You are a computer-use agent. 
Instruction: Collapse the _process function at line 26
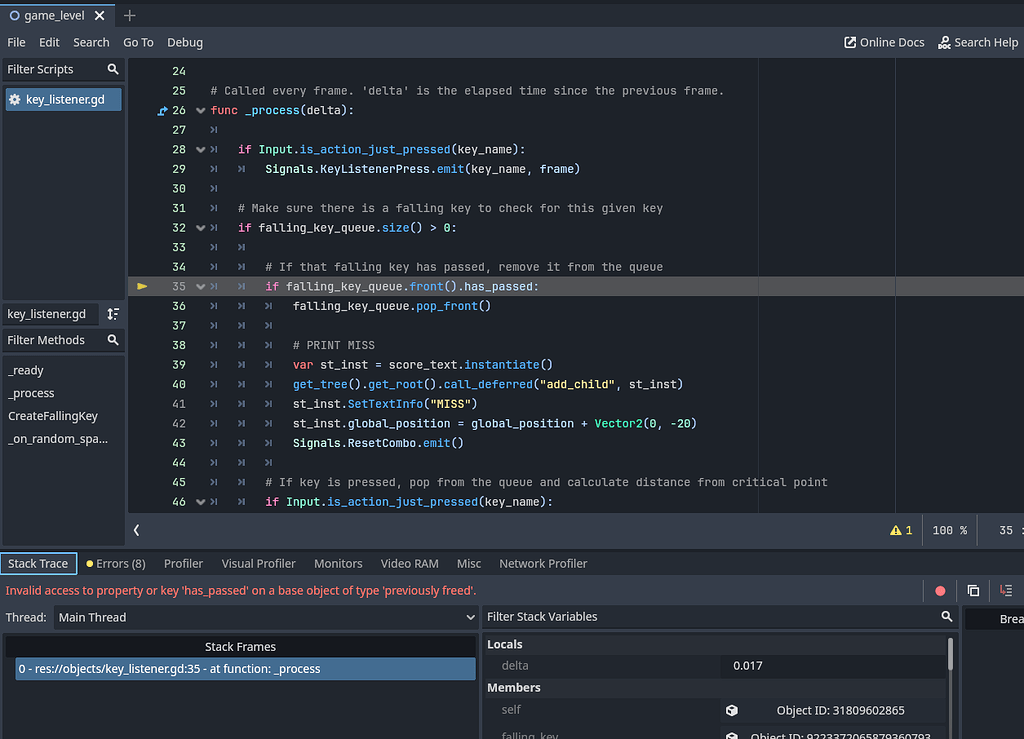200,111
